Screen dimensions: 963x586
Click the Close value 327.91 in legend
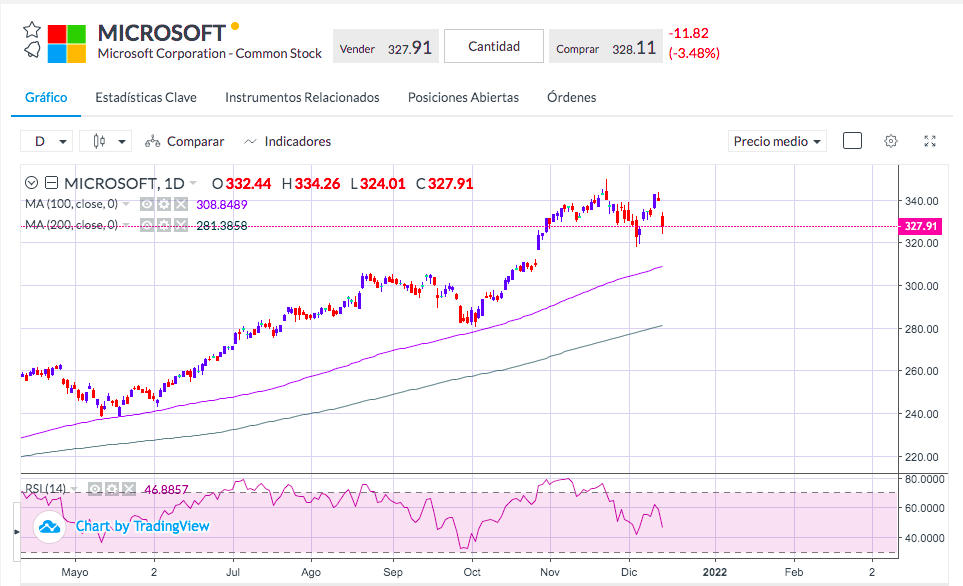[451, 184]
